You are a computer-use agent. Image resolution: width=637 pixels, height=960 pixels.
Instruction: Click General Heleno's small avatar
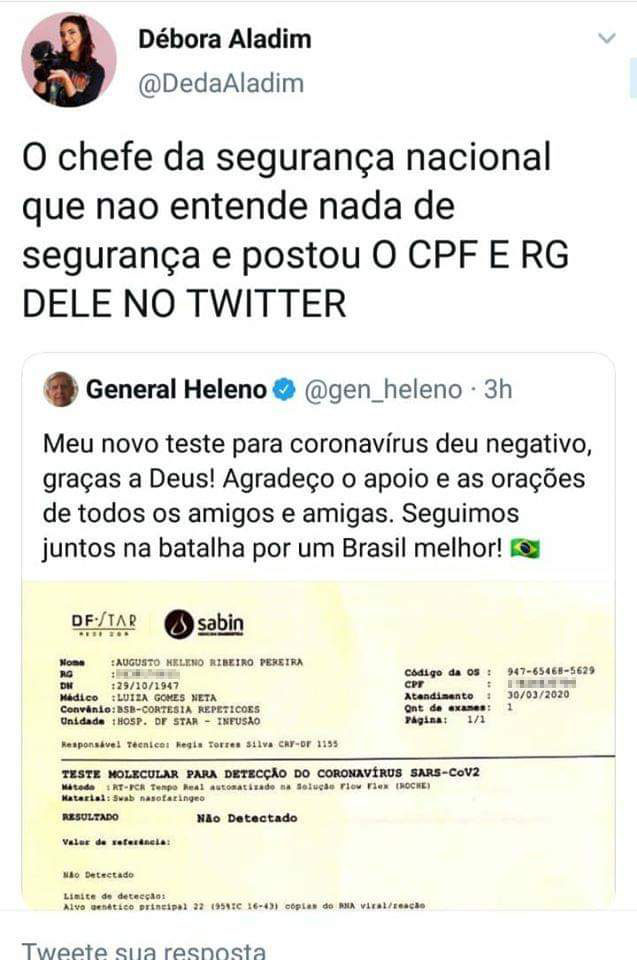pos(61,389)
